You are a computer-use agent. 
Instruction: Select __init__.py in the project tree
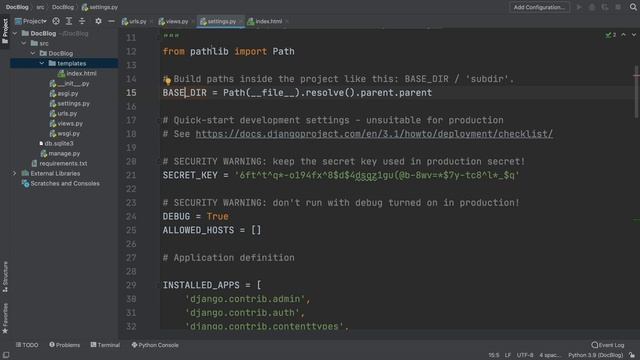[x=69, y=83]
